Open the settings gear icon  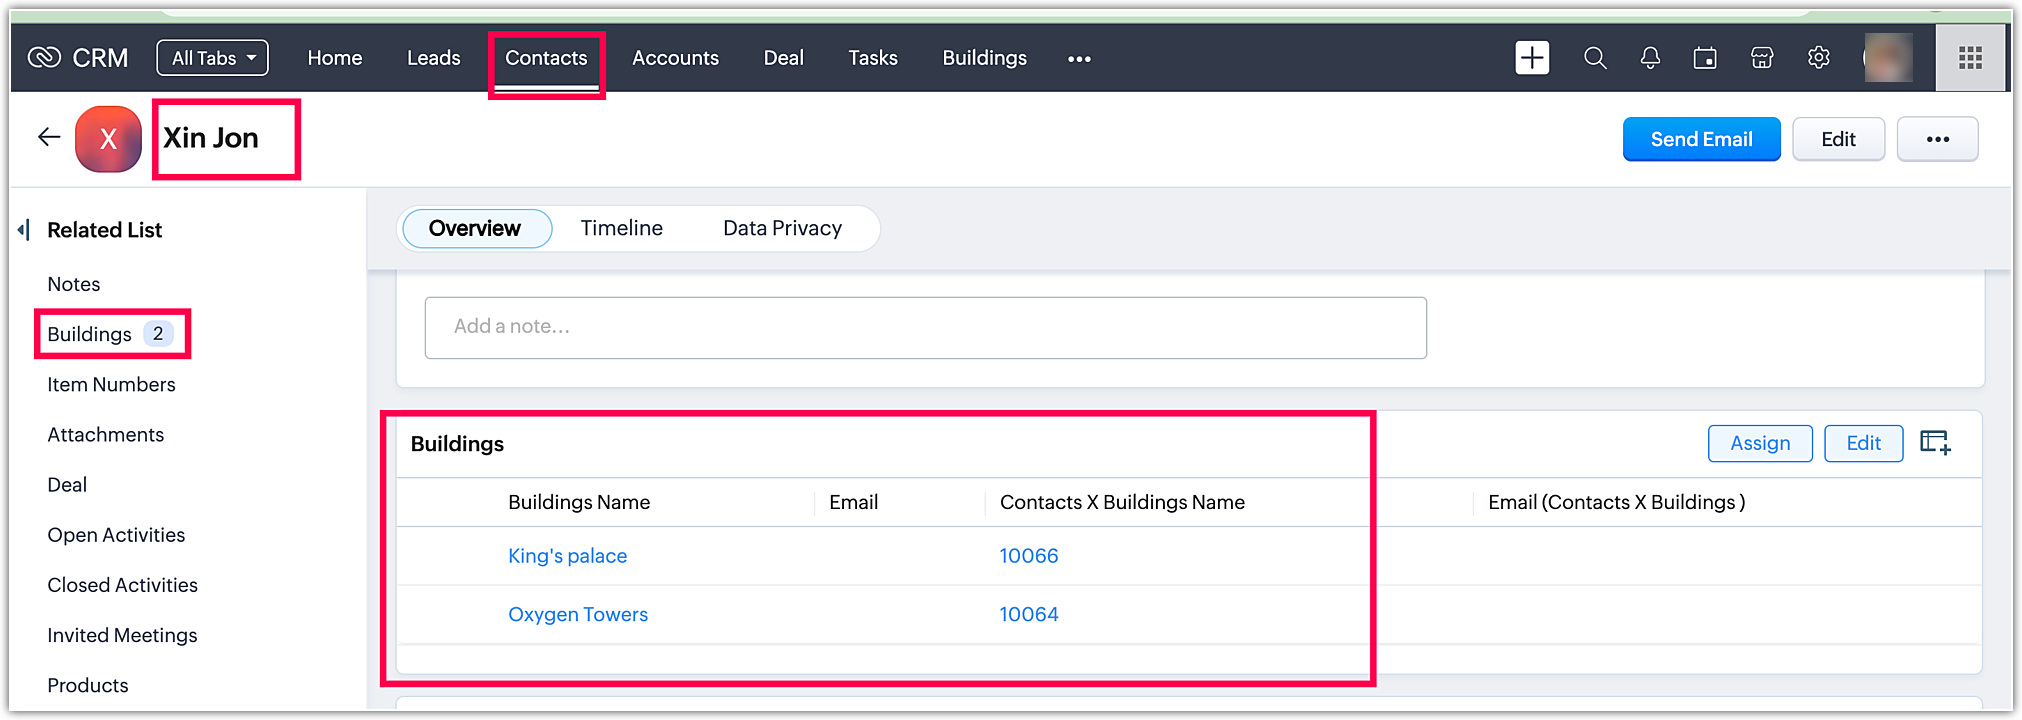1819,58
